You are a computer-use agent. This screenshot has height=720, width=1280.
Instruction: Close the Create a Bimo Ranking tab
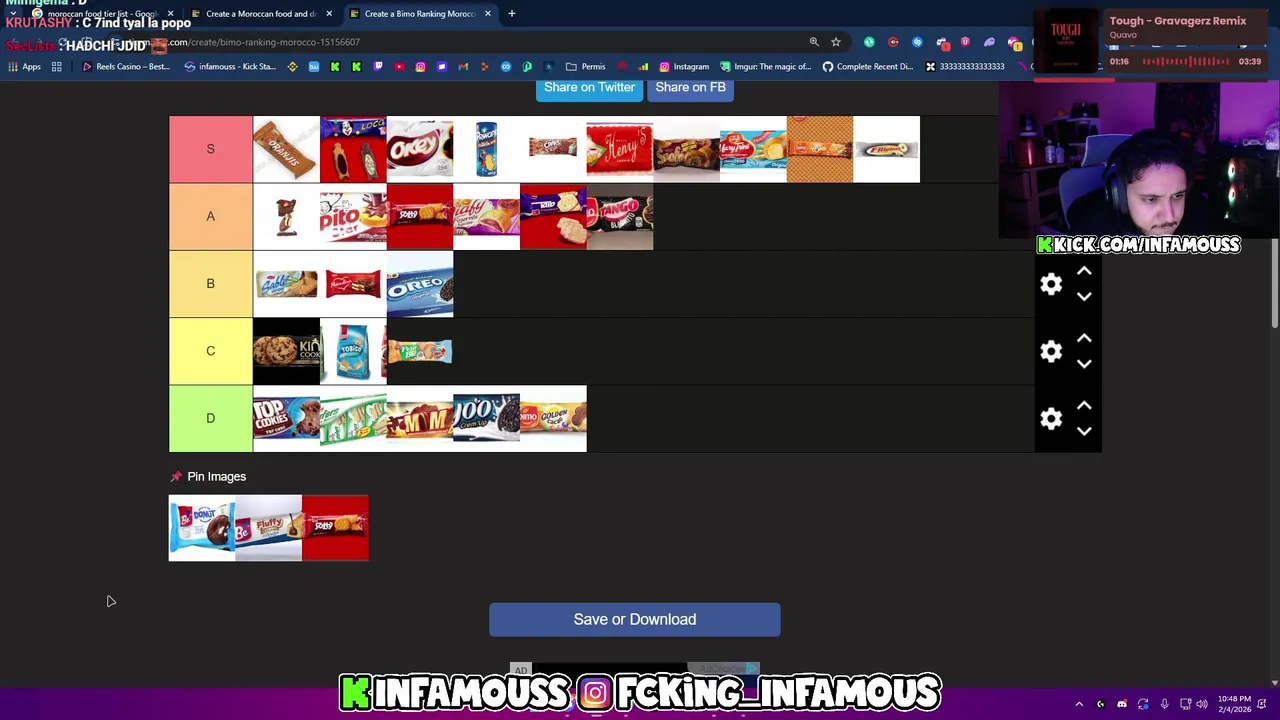click(x=487, y=14)
